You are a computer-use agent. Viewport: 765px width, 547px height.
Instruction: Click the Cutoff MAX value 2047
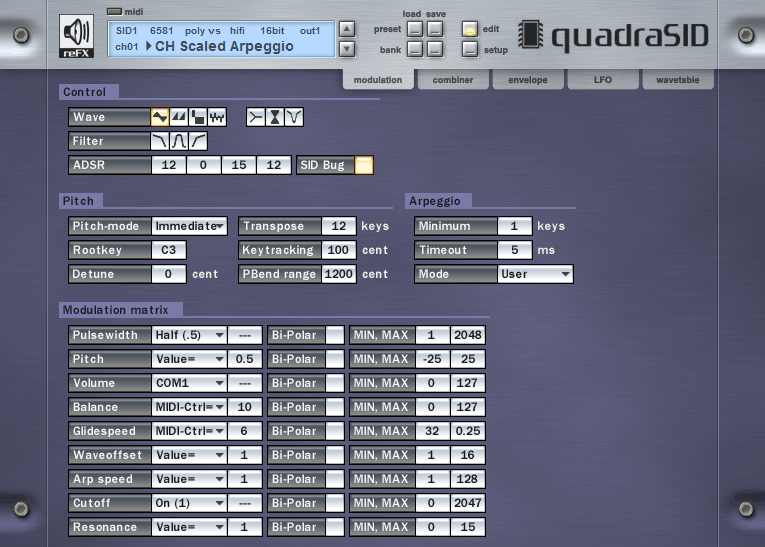point(467,503)
